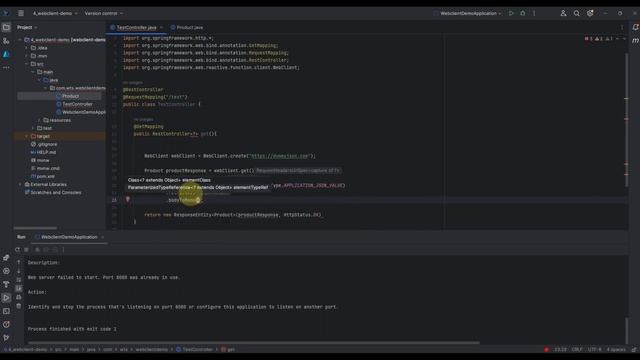This screenshot has width=640, height=360.
Task: Click the Run panel label
Action: [x=21, y=237]
